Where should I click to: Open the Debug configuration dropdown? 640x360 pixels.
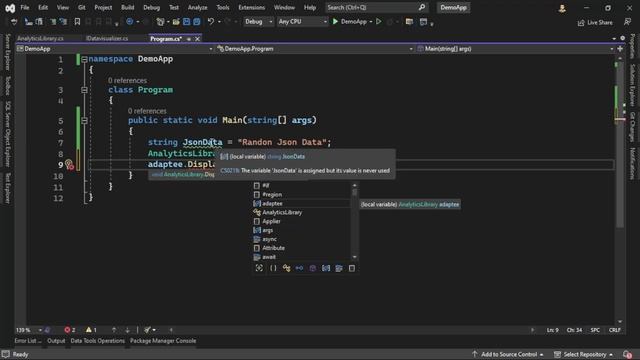[x=258, y=21]
